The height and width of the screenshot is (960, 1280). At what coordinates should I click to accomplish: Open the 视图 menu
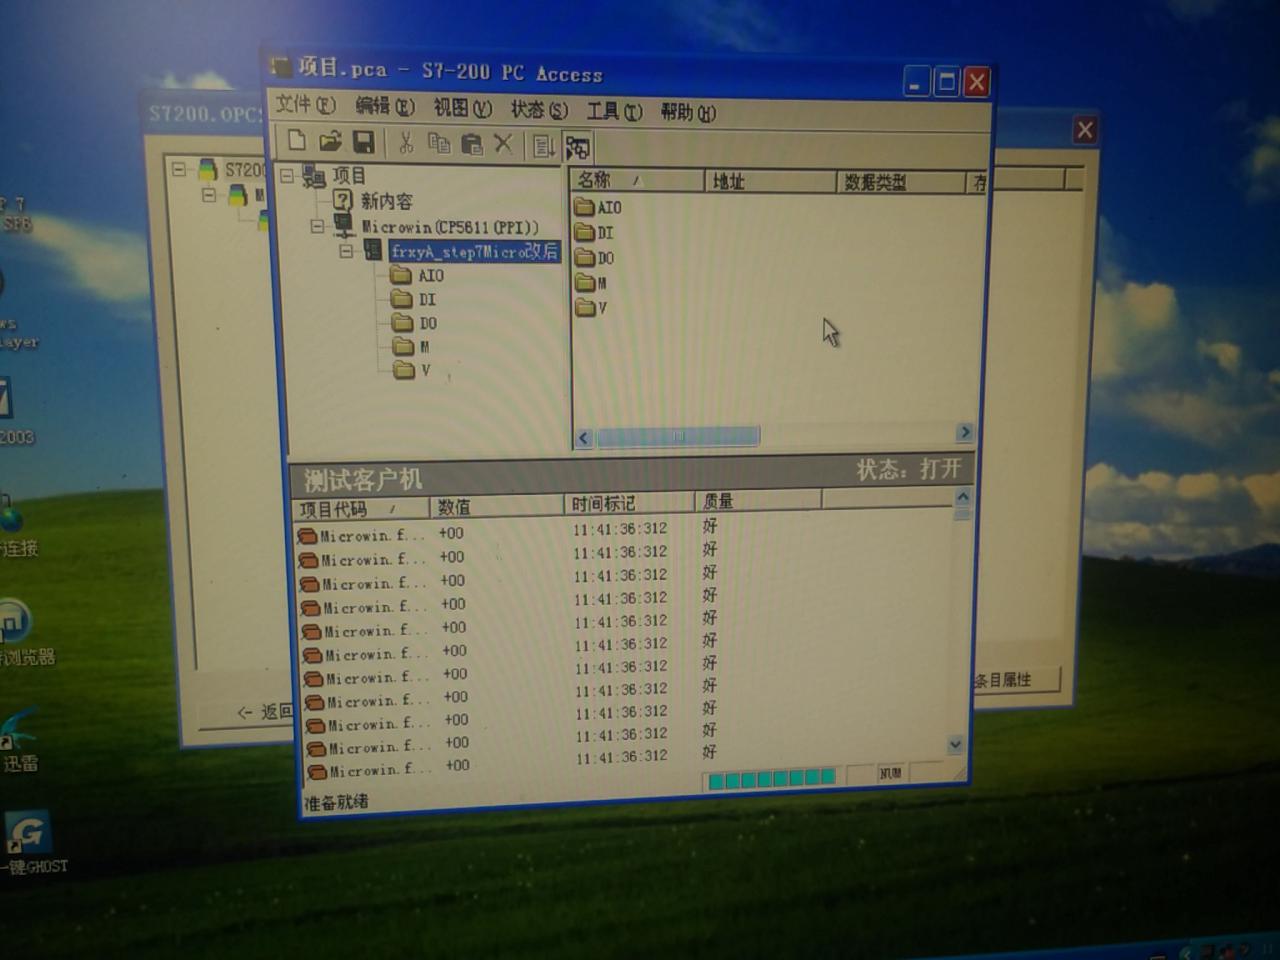coord(462,107)
